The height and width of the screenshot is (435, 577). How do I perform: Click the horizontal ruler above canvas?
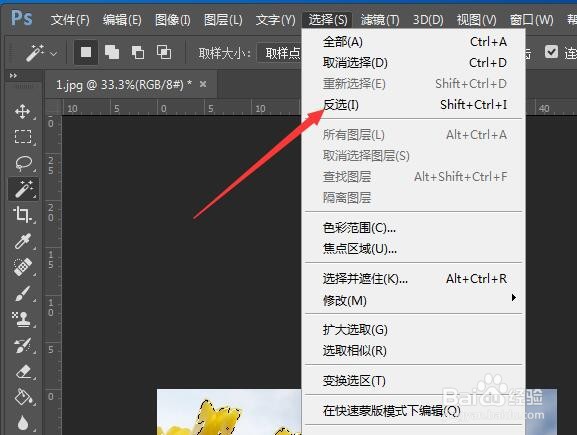[182, 108]
